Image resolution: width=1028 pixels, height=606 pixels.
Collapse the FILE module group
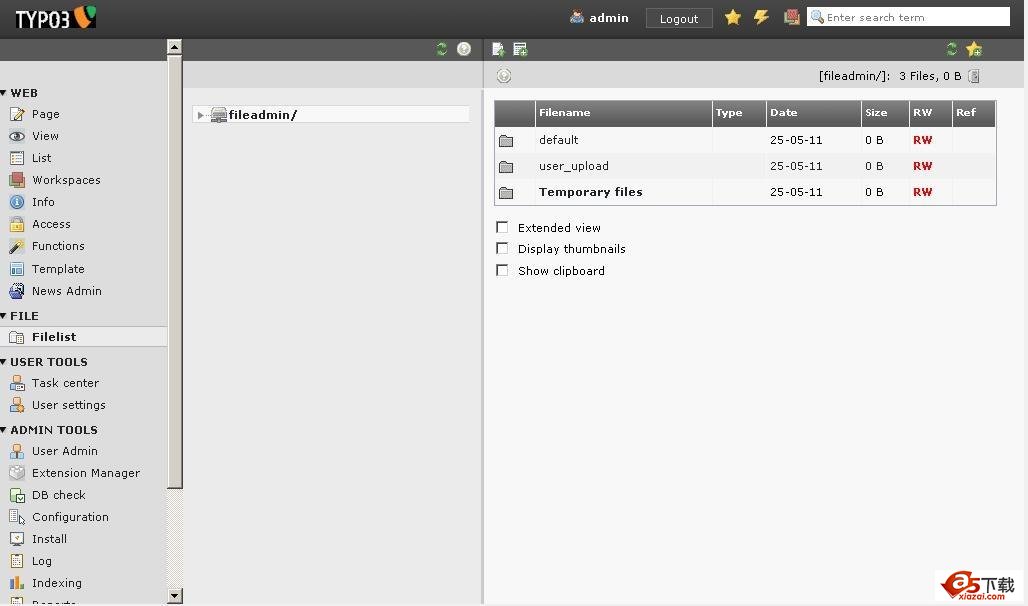(3, 316)
